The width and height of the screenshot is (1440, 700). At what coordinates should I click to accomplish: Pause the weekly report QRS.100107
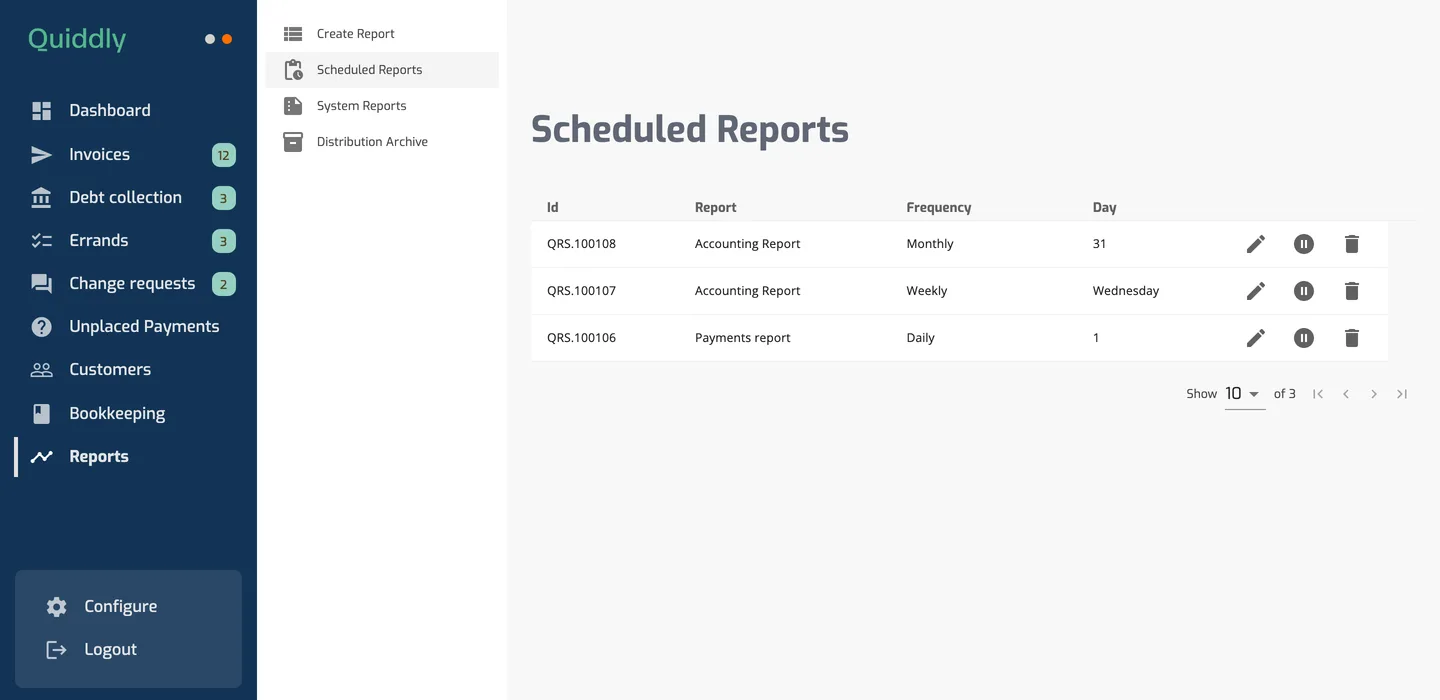[1304, 291]
